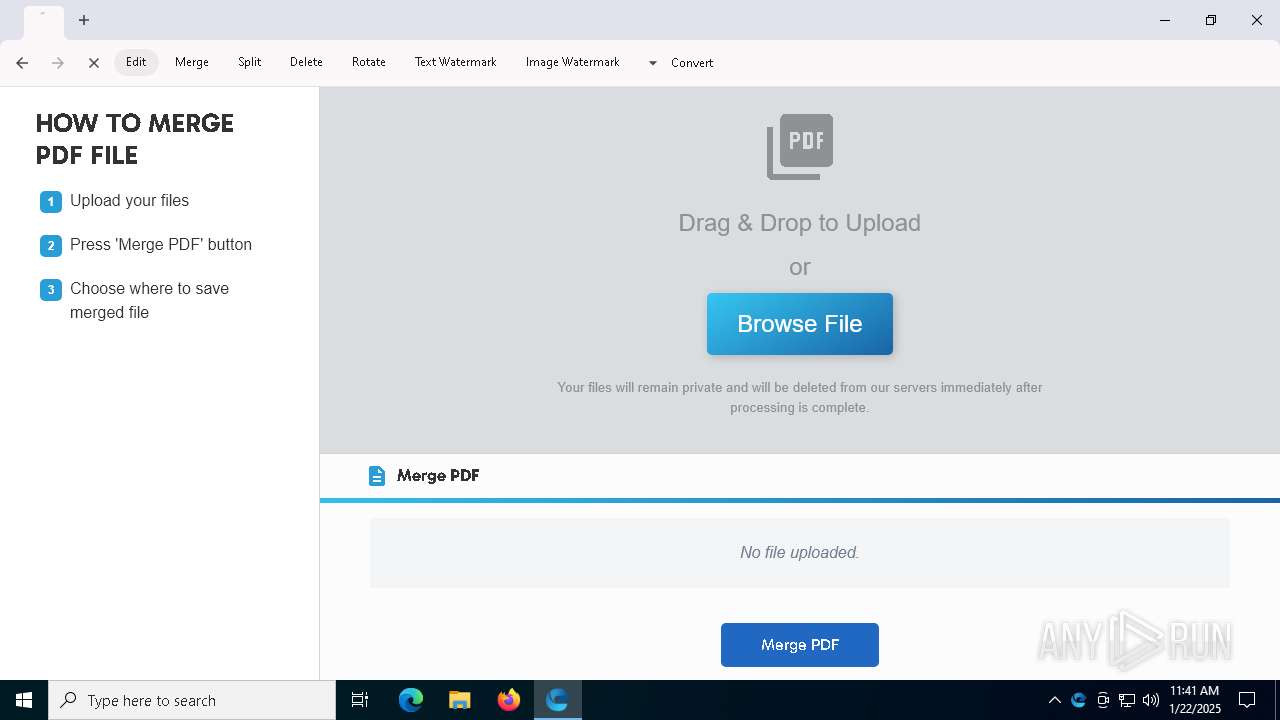Open the Image Watermark option
The width and height of the screenshot is (1280, 720).
click(573, 62)
